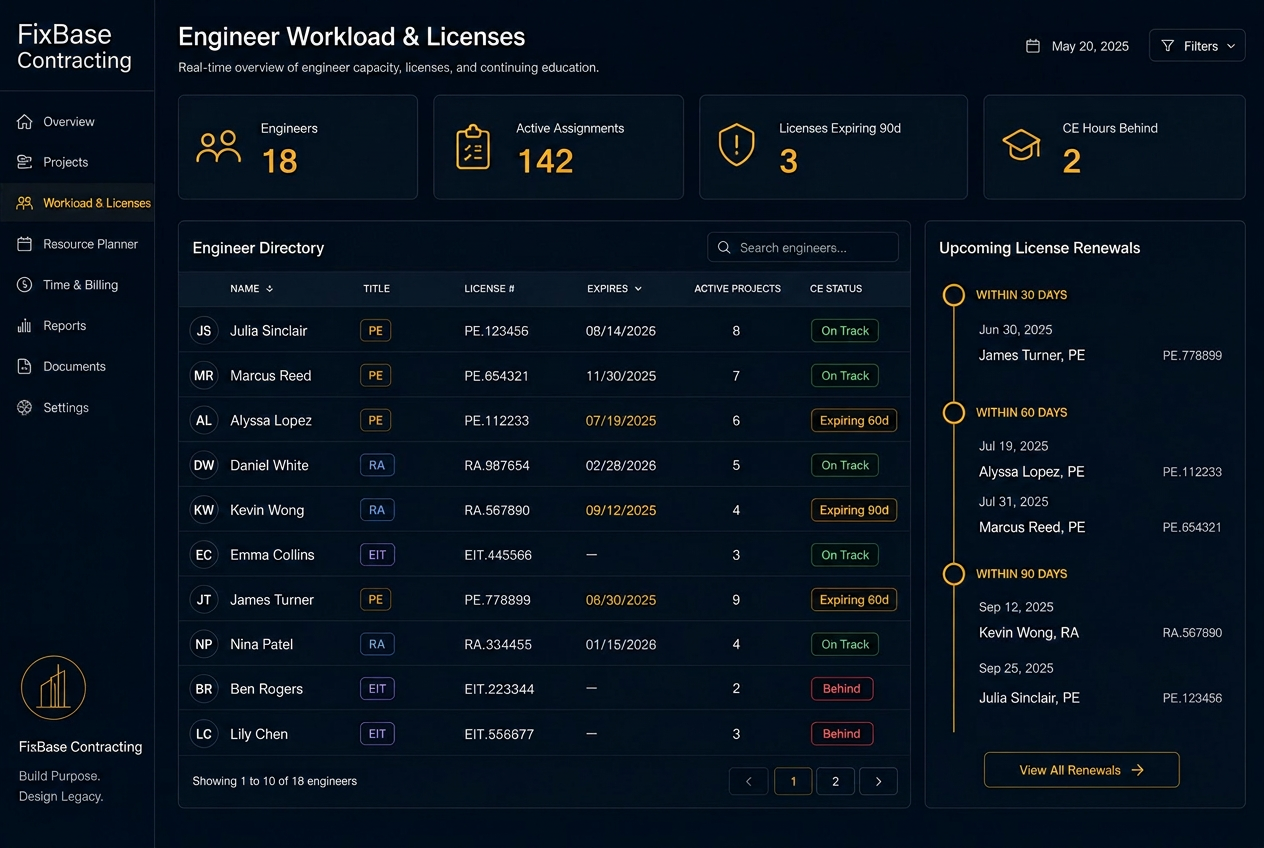Select page 2 in pagination

[x=835, y=782]
